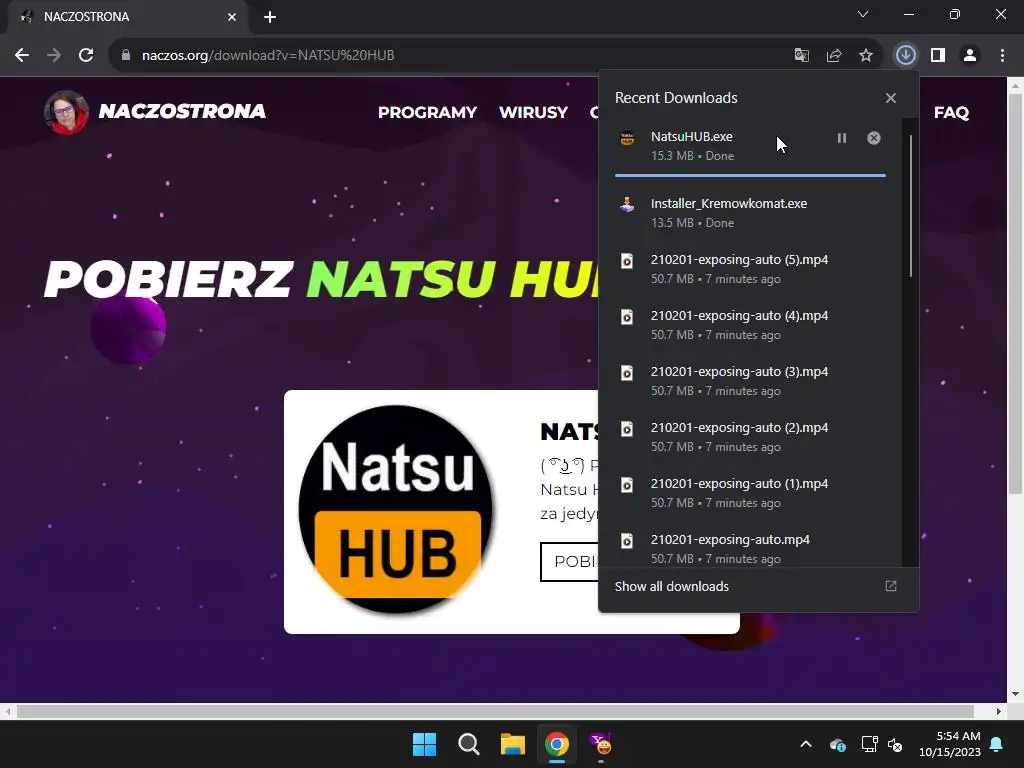The image size is (1024, 768).
Task: Reload the naczos.org page
Action: (x=86, y=56)
